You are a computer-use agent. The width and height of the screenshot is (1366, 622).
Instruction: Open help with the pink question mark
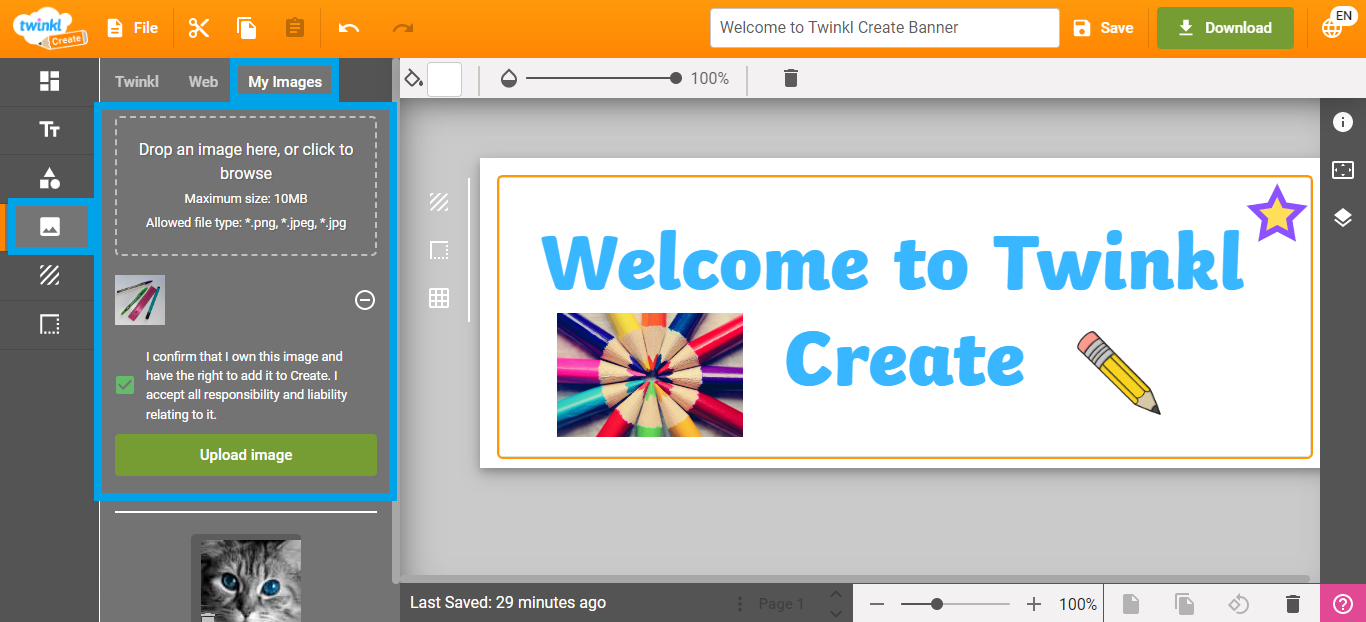pos(1343,603)
